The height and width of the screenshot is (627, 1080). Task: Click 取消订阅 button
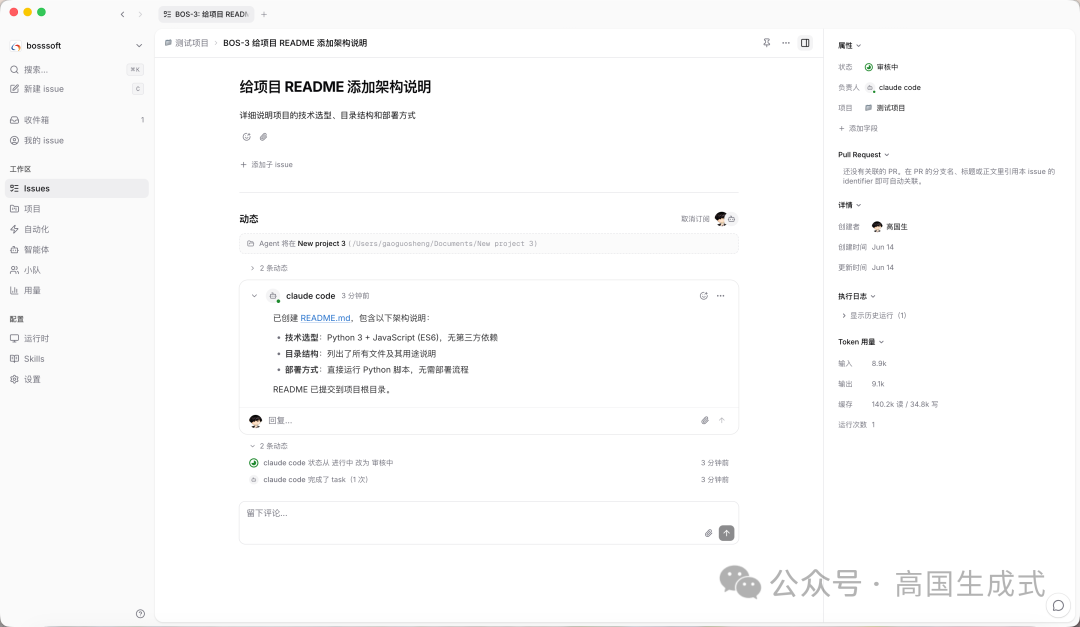click(695, 219)
